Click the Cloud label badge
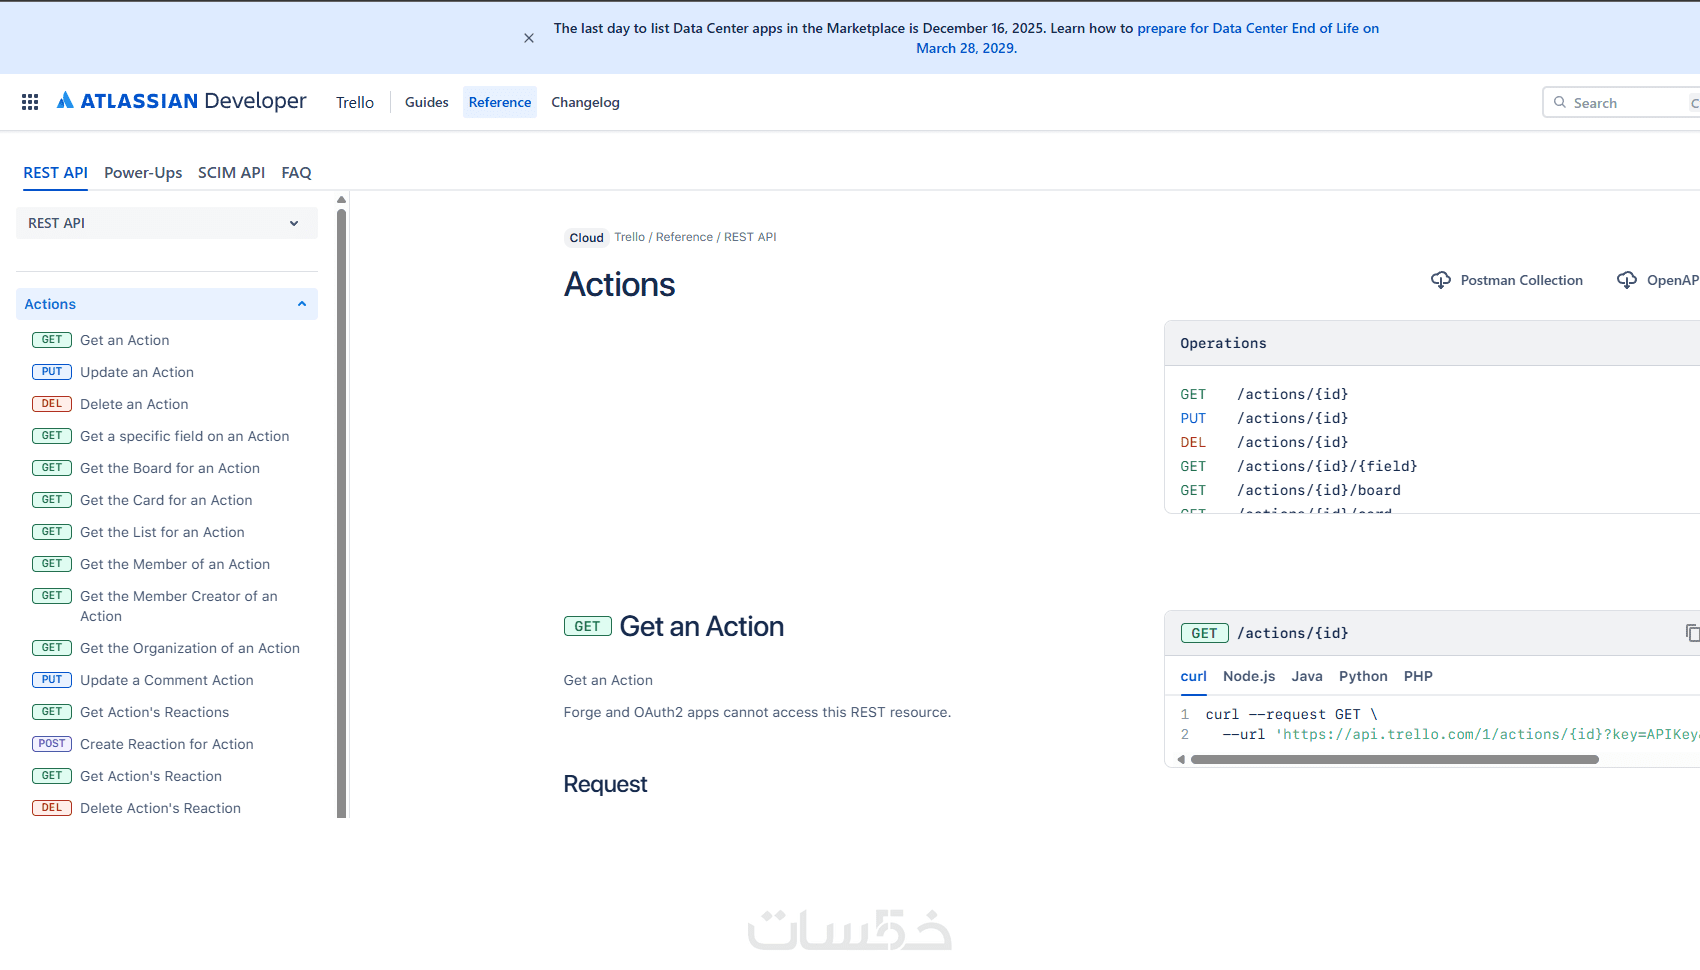The width and height of the screenshot is (1700, 970). pyautogui.click(x=586, y=238)
